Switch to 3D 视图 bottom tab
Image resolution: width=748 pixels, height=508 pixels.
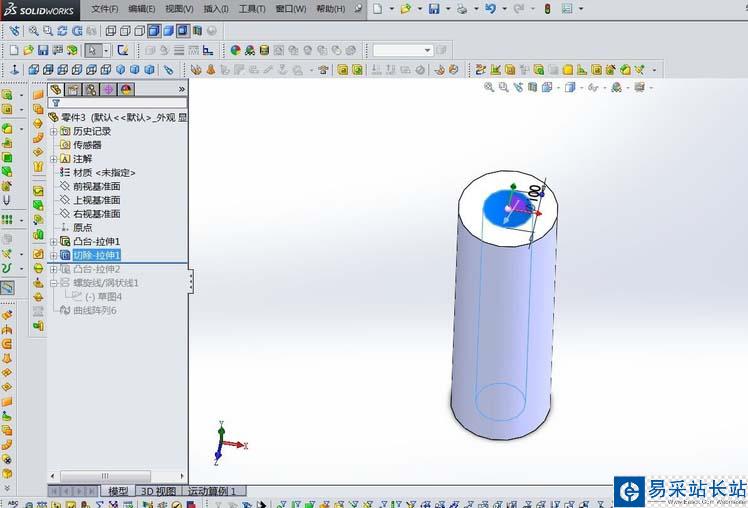(159, 491)
